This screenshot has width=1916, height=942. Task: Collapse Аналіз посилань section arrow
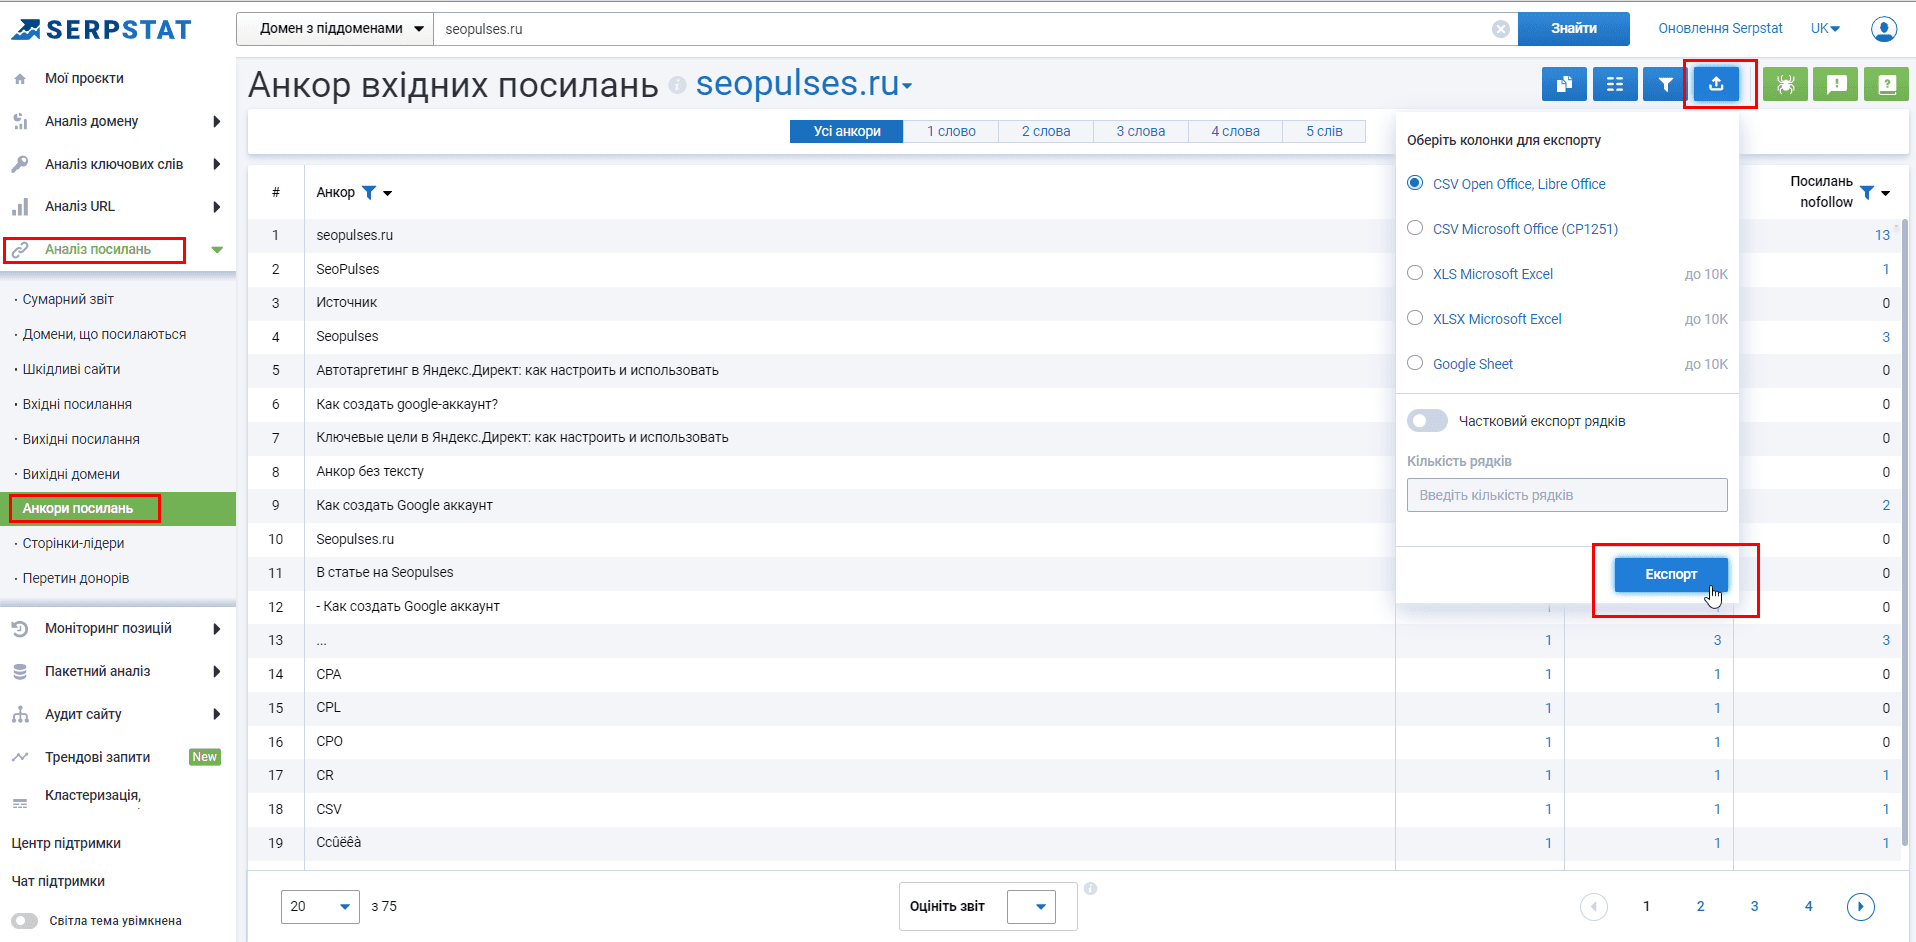[x=217, y=250]
